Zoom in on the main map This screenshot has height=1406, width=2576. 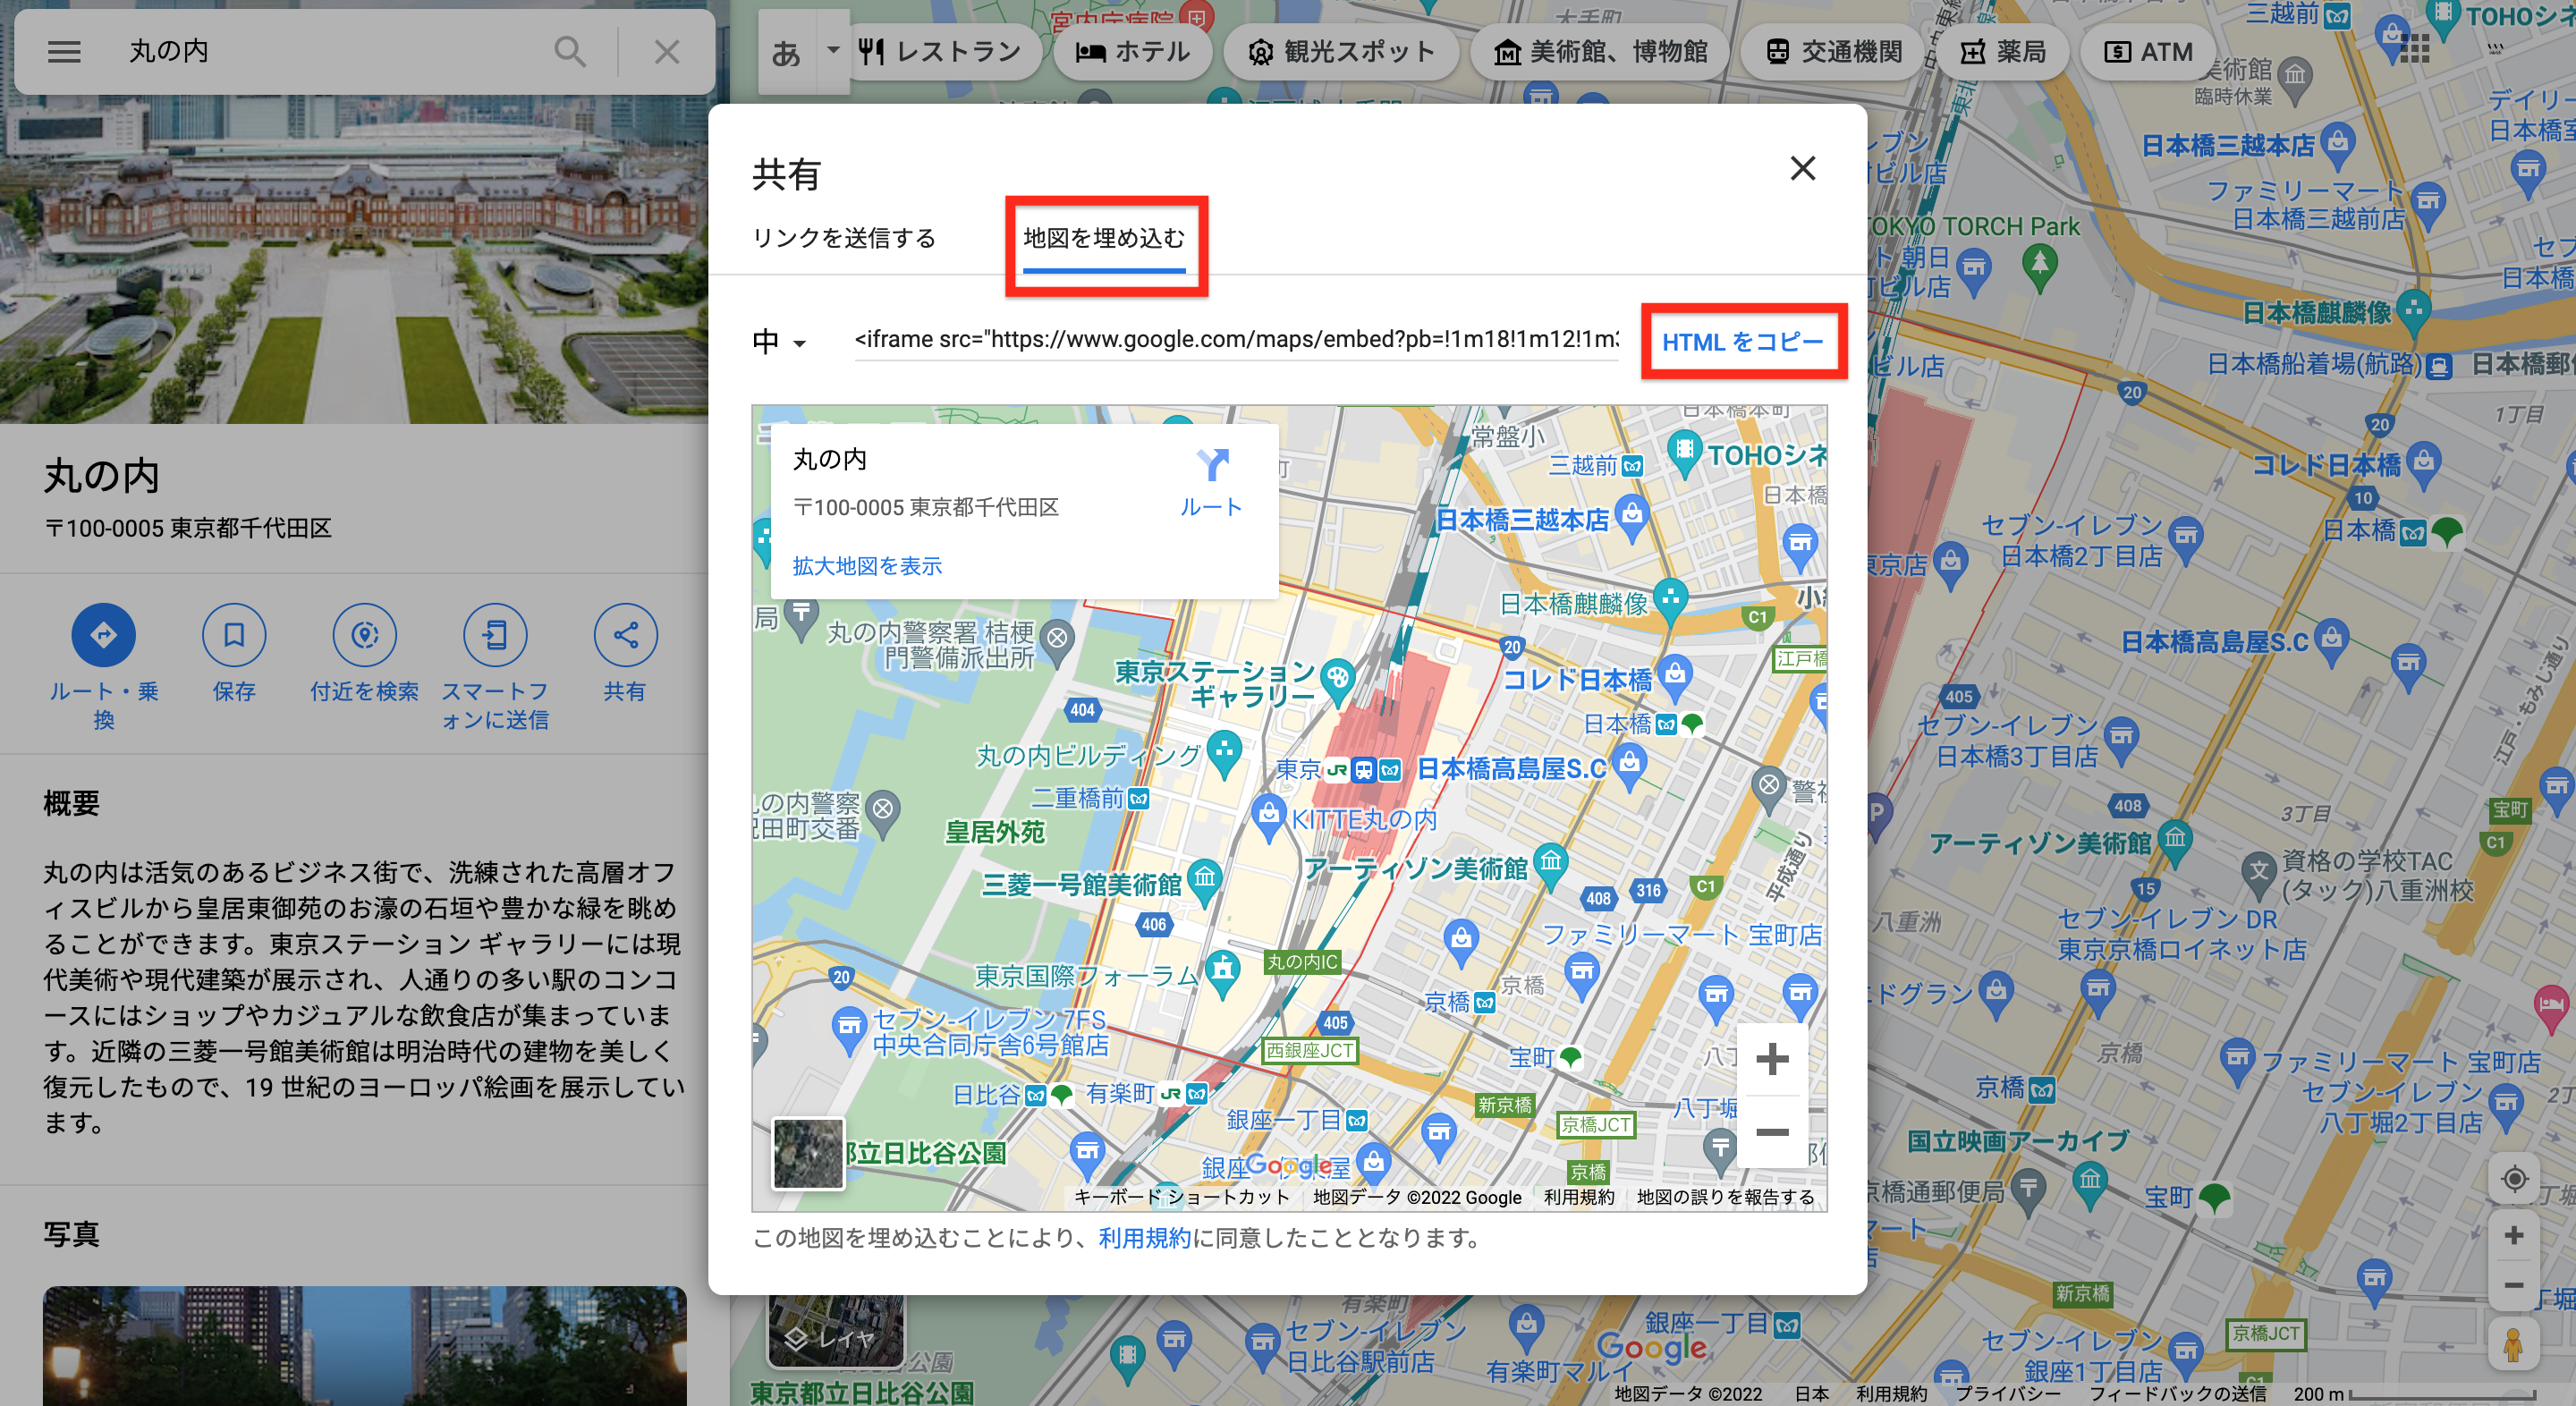point(2513,1236)
